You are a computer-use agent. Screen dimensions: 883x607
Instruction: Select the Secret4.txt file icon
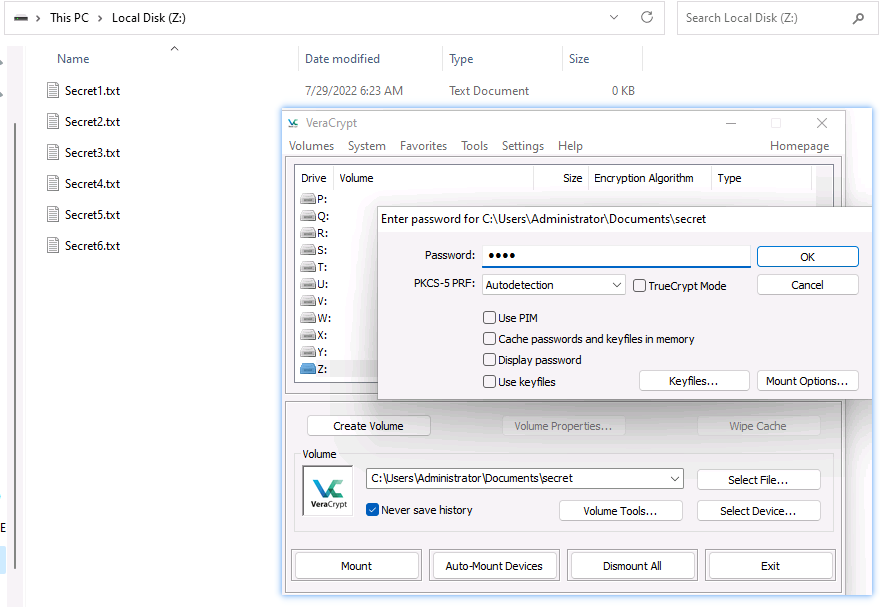[x=54, y=184]
